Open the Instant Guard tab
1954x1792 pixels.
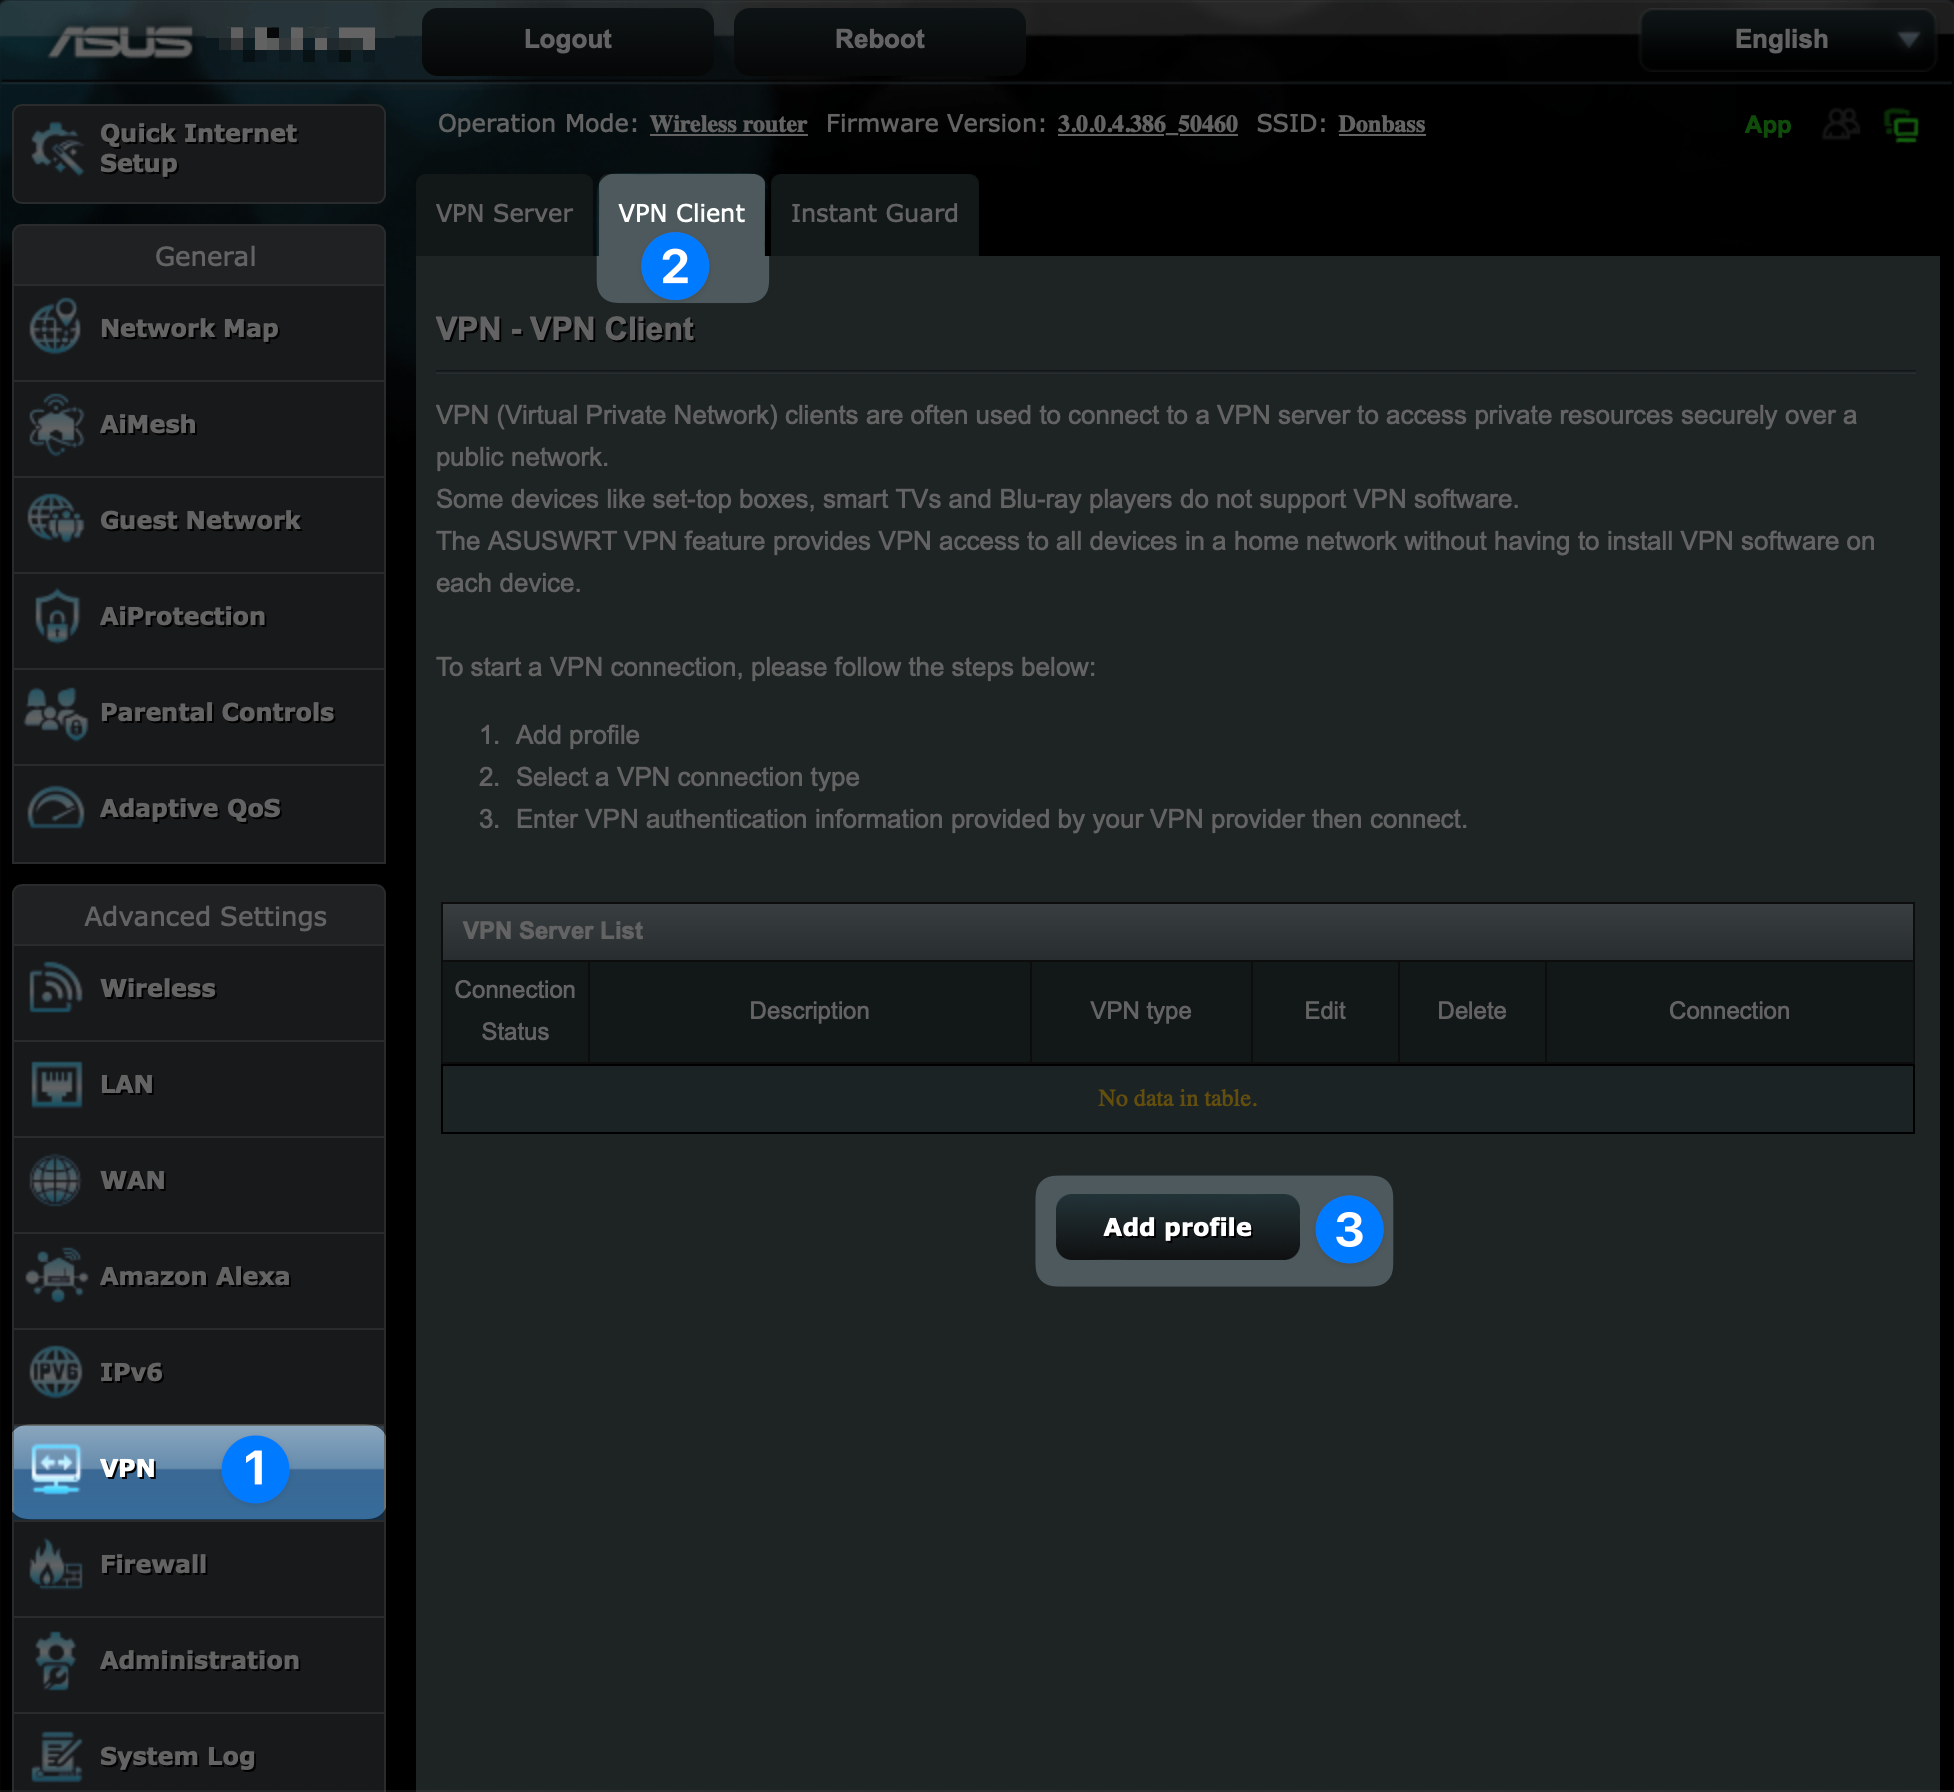point(874,214)
